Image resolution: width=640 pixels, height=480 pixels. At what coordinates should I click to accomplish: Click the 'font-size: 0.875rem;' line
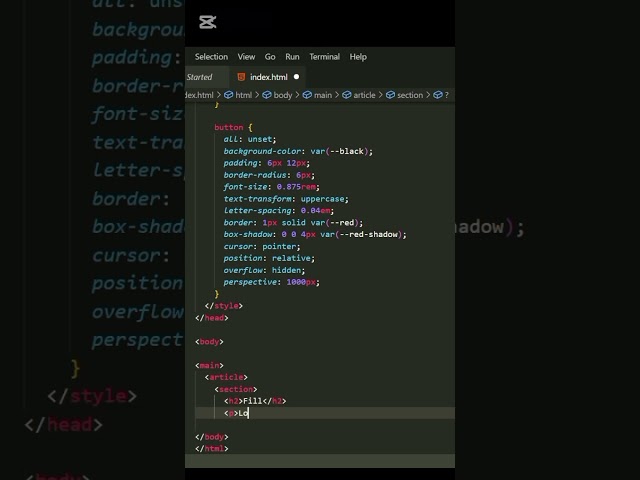271,187
